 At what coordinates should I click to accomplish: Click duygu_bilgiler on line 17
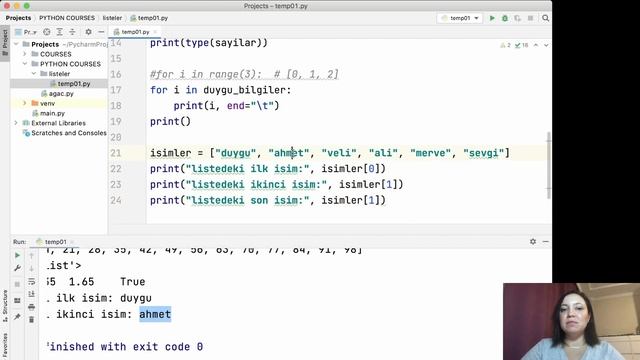pyautogui.click(x=244, y=90)
